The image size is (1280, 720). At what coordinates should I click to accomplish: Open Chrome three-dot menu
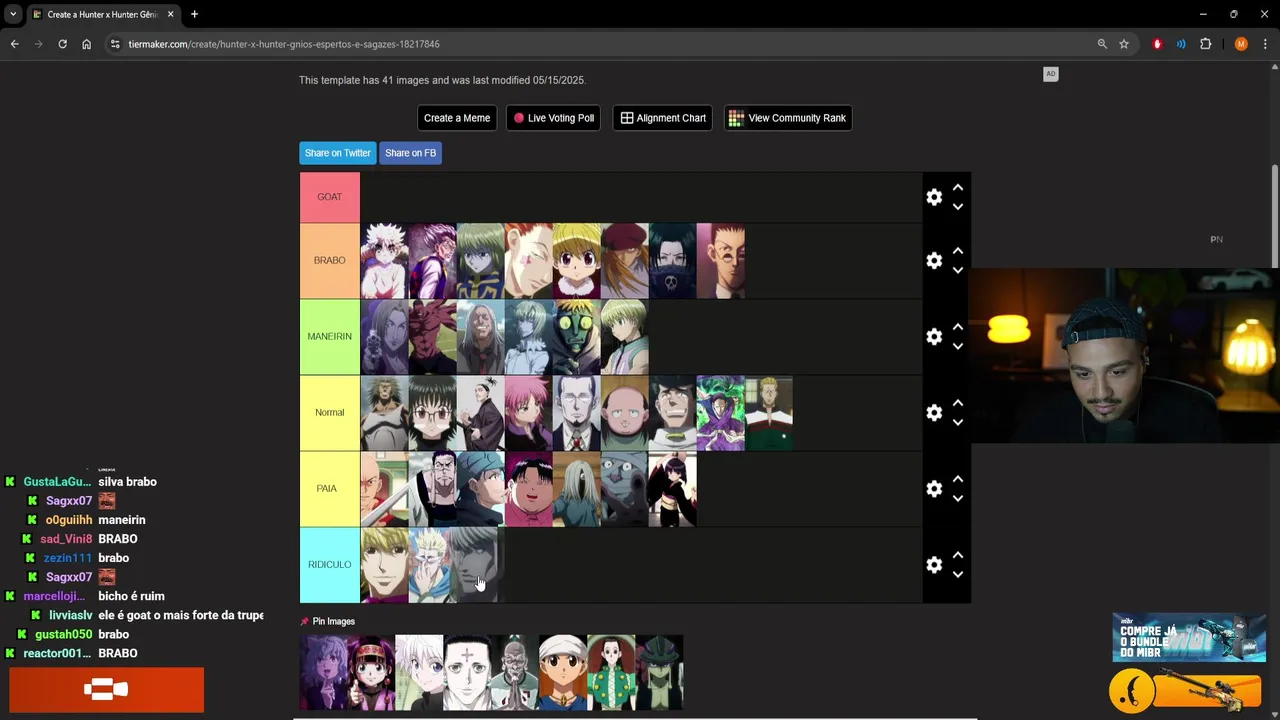tap(1265, 44)
